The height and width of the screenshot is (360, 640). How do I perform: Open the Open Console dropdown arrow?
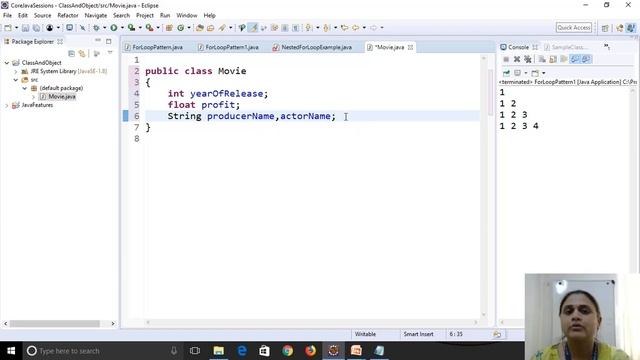(544, 73)
